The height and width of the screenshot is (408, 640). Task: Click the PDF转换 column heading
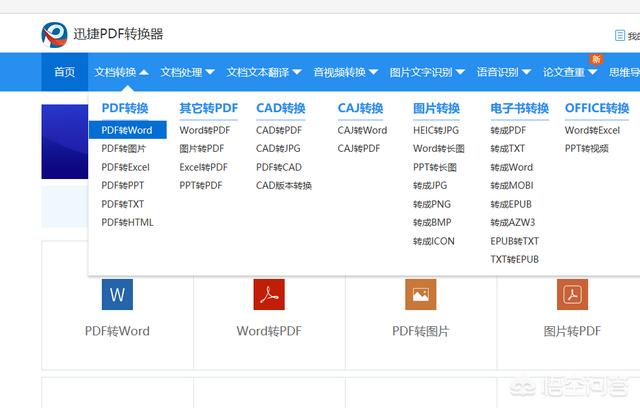point(125,108)
